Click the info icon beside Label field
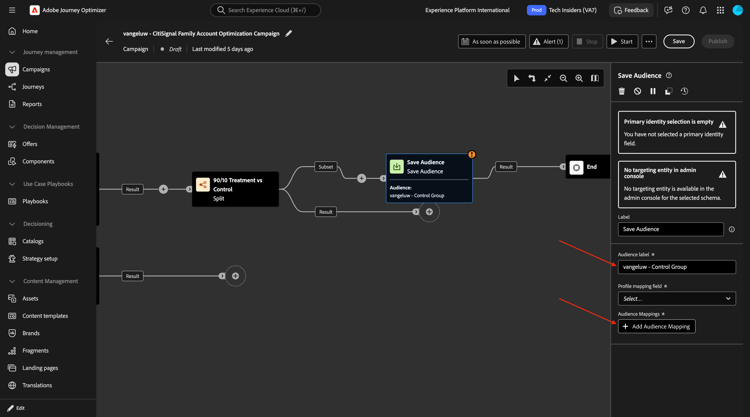750x417 pixels. [732, 230]
